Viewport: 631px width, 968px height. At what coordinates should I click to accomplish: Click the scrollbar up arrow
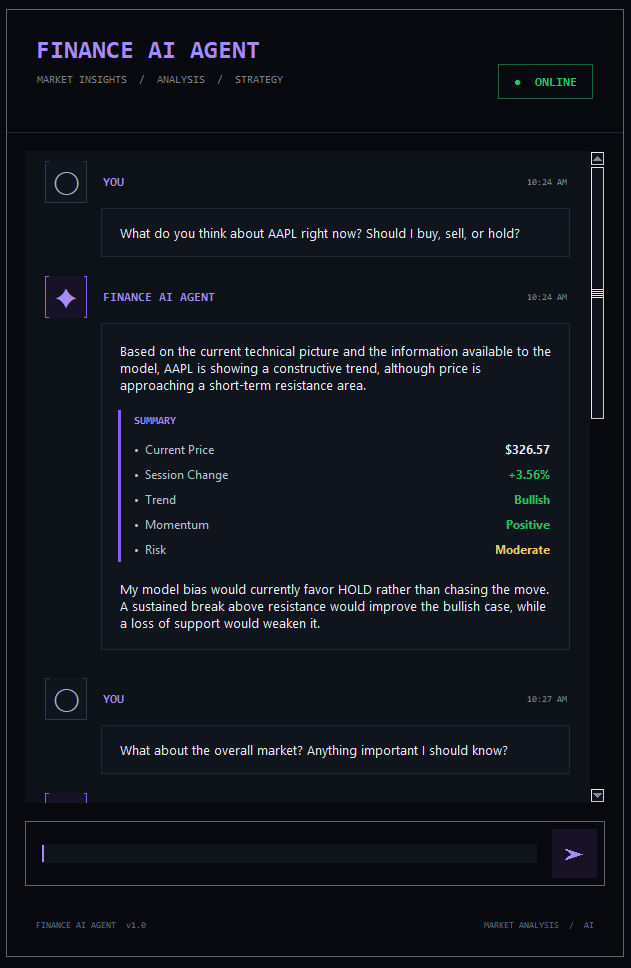pos(597,159)
